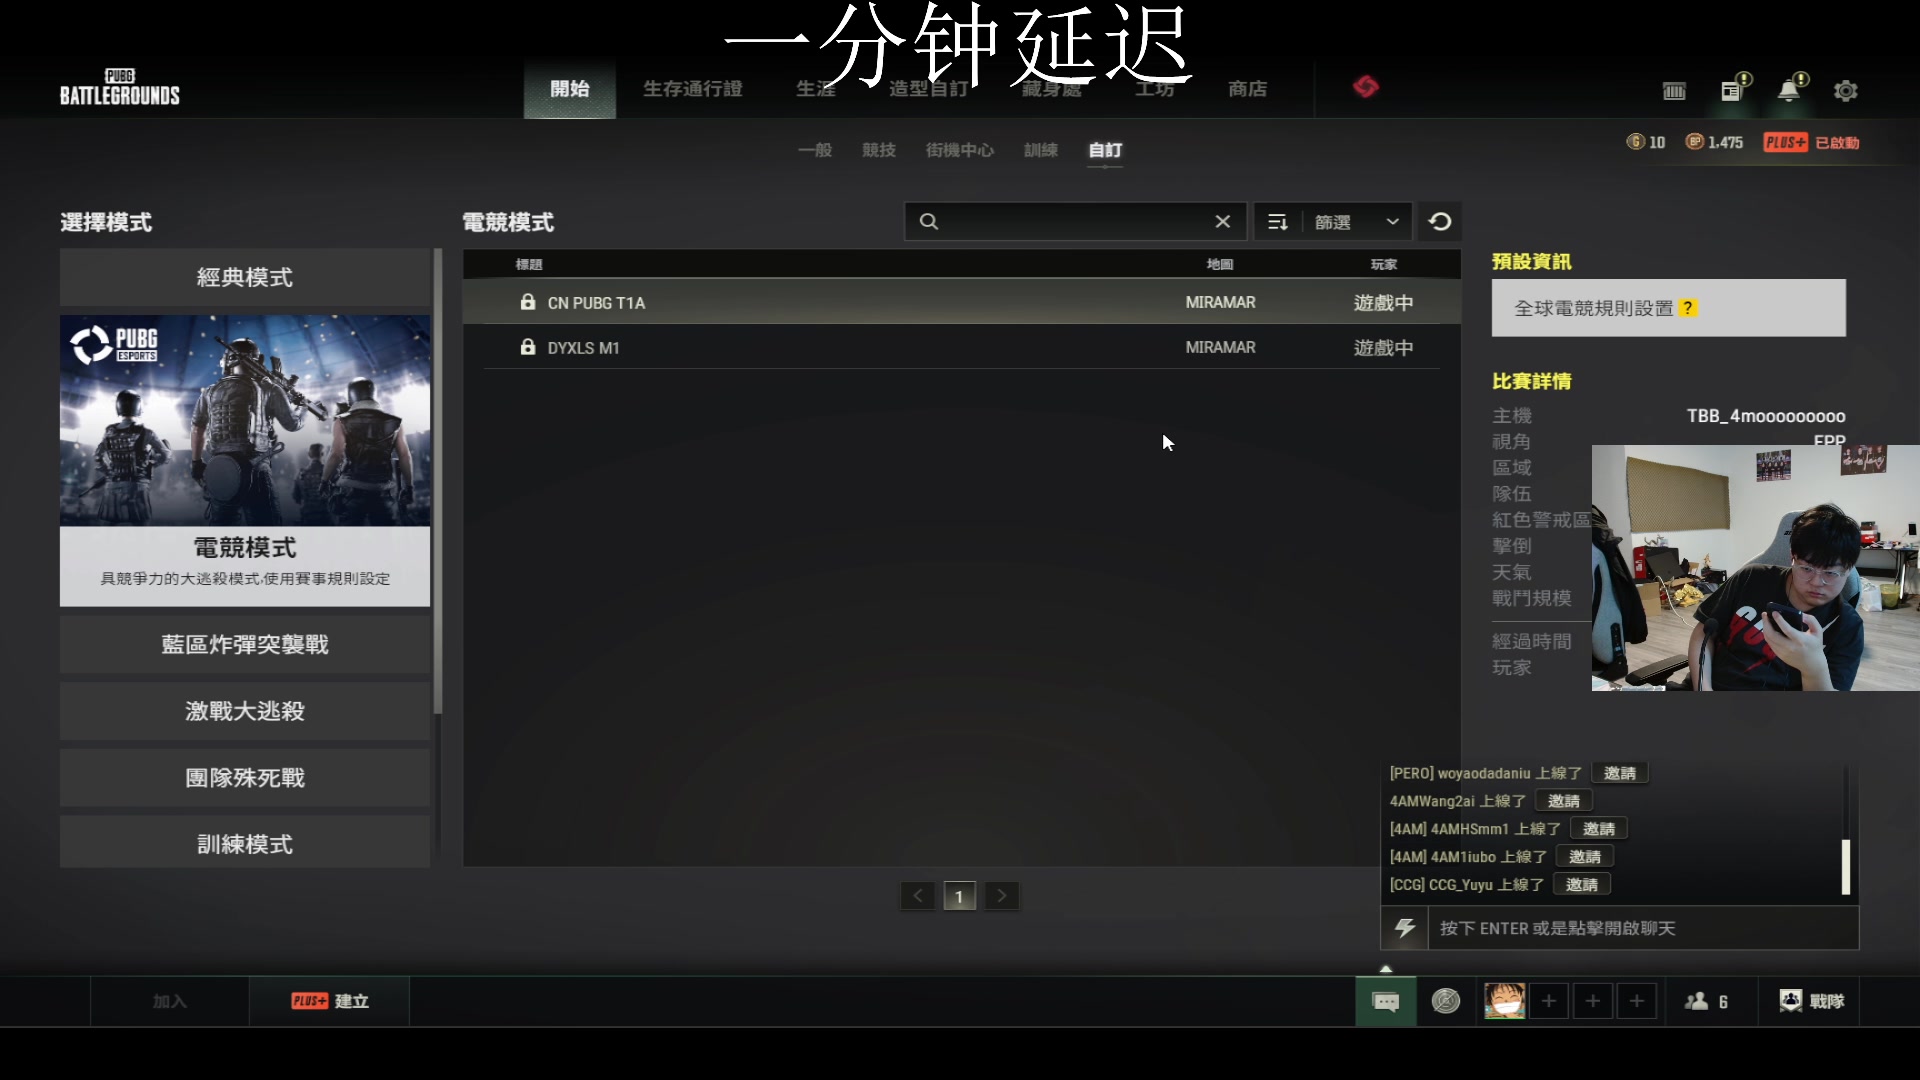Screen dimensions: 1920x1080
Task: Click the search magnifier icon
Action: pos(929,222)
